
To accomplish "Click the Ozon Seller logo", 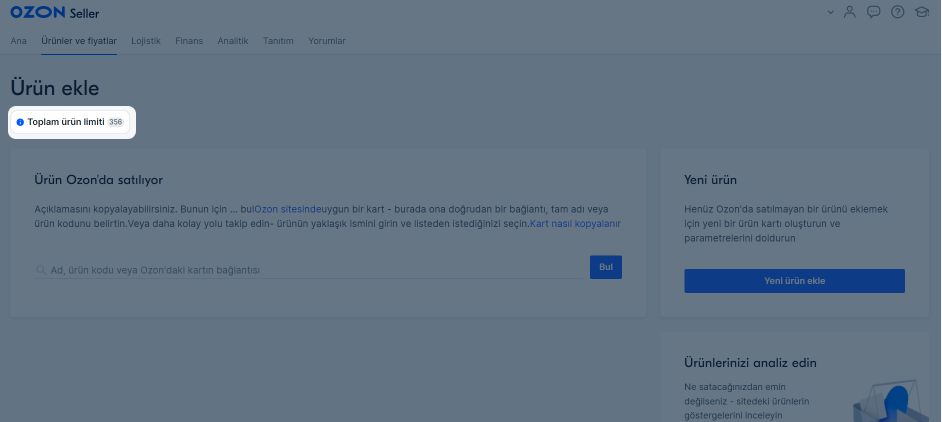I will (x=55, y=13).
